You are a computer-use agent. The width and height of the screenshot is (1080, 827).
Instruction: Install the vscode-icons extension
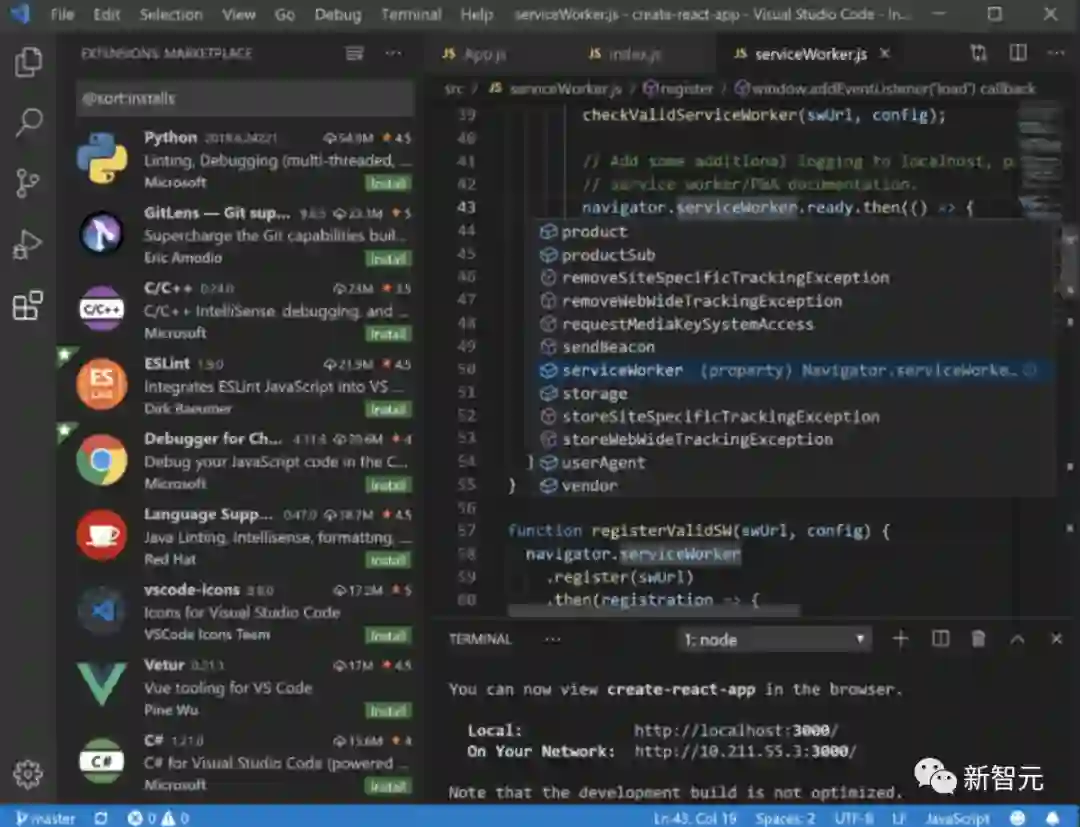pos(388,636)
